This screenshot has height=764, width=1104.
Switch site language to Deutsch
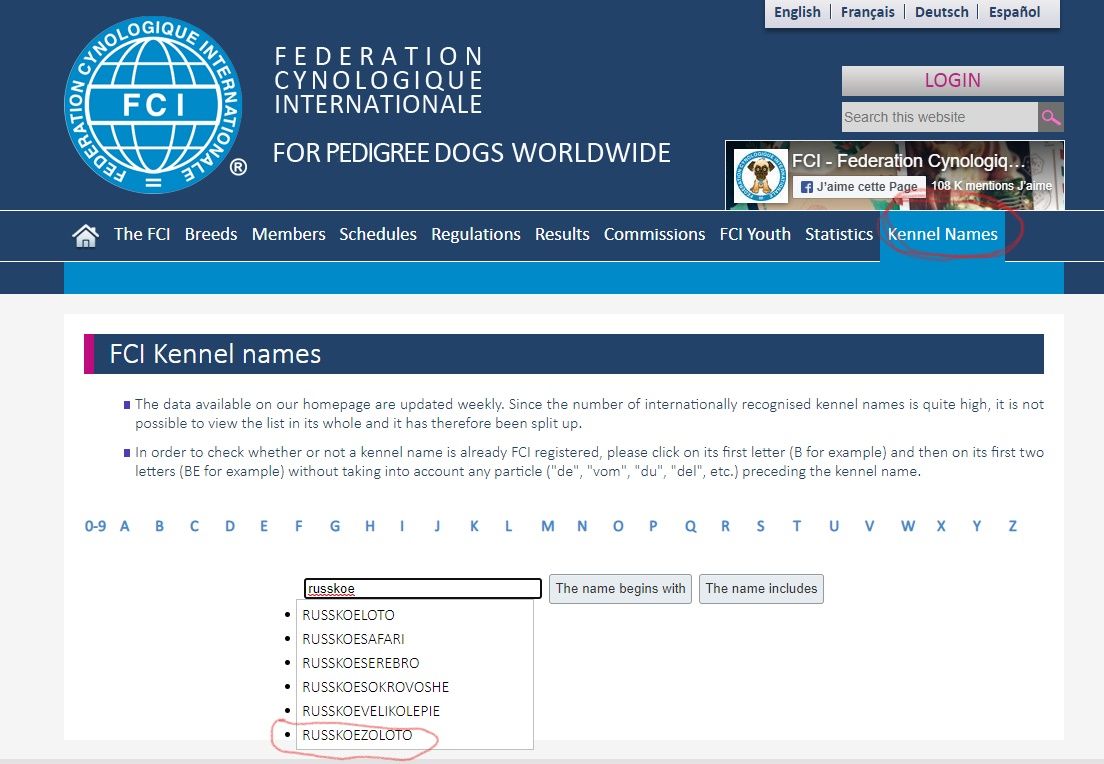click(x=941, y=12)
